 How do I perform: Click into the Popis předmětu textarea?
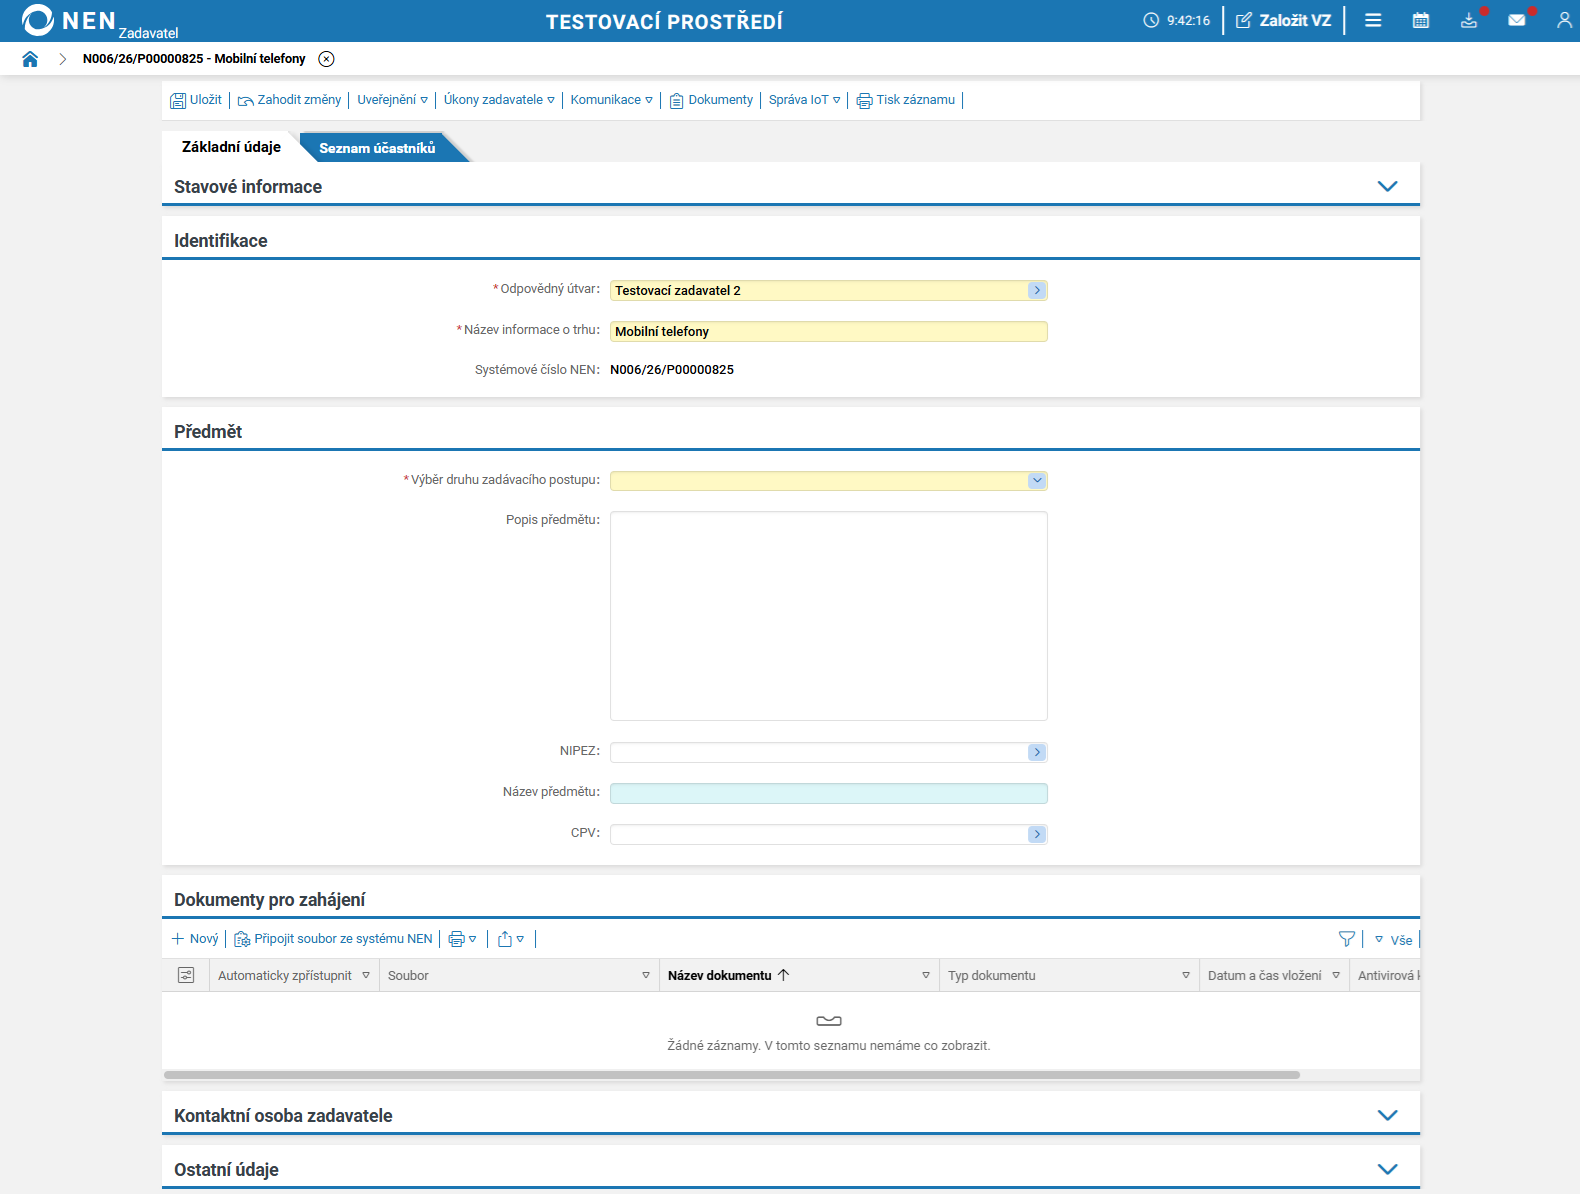[x=829, y=616]
